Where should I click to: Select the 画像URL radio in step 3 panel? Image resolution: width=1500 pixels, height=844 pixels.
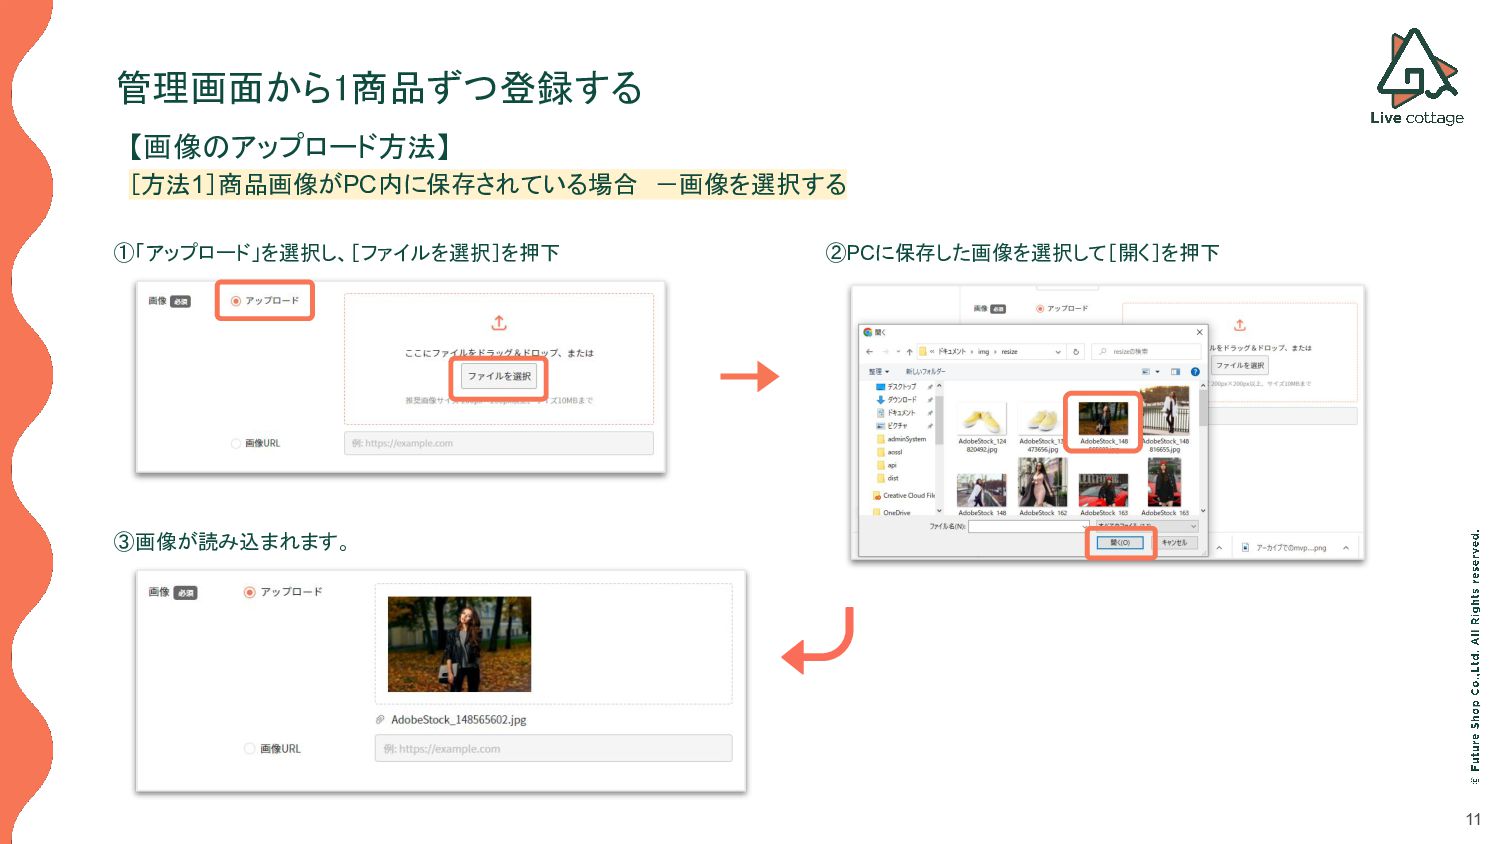point(250,748)
